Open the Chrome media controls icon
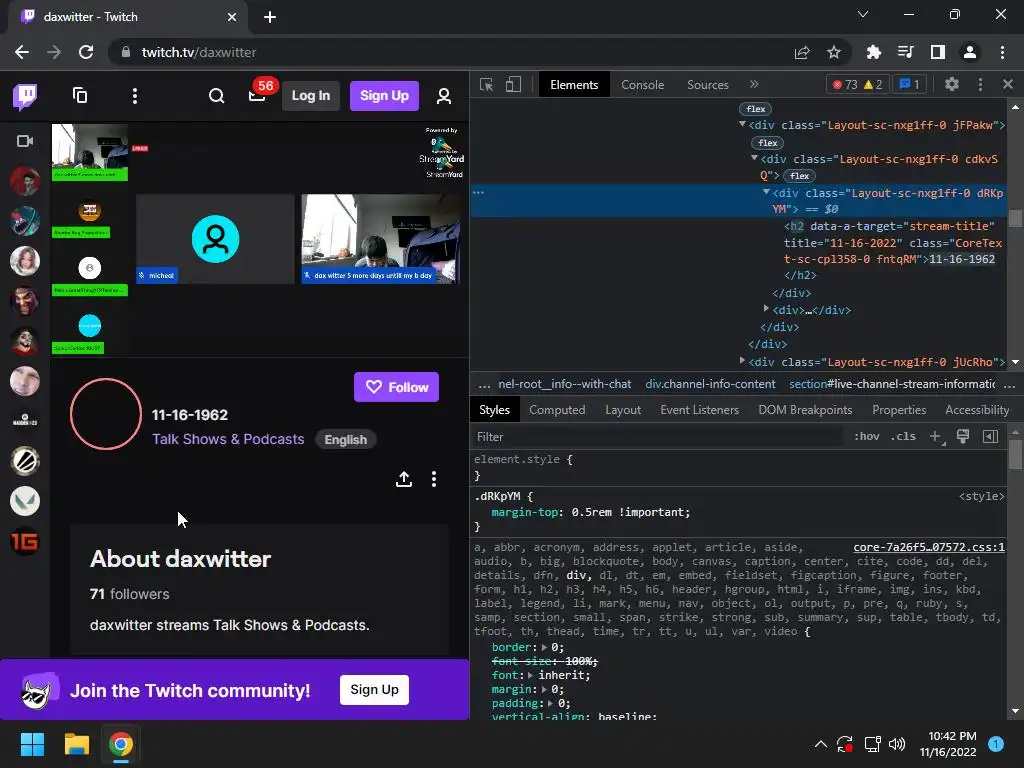Viewport: 1024px width, 768px height. pos(905,52)
